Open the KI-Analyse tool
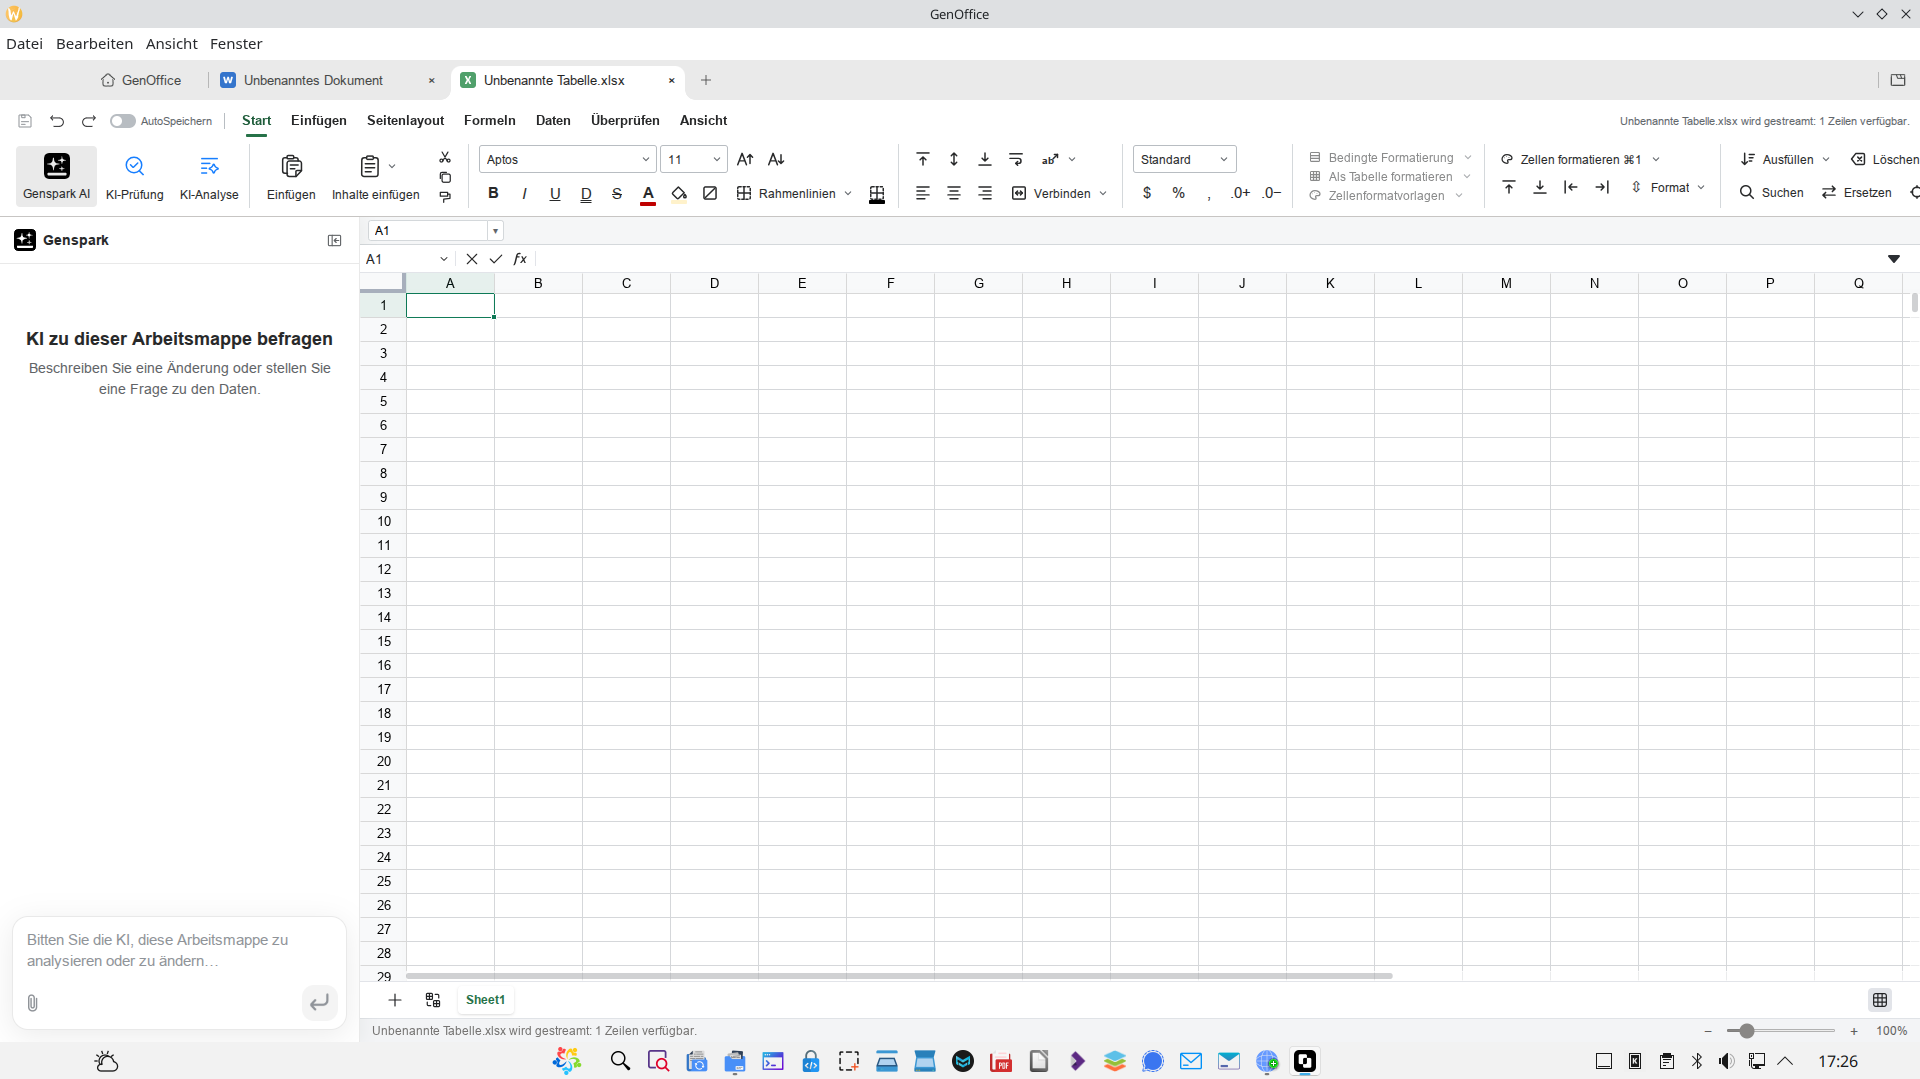 (209, 176)
